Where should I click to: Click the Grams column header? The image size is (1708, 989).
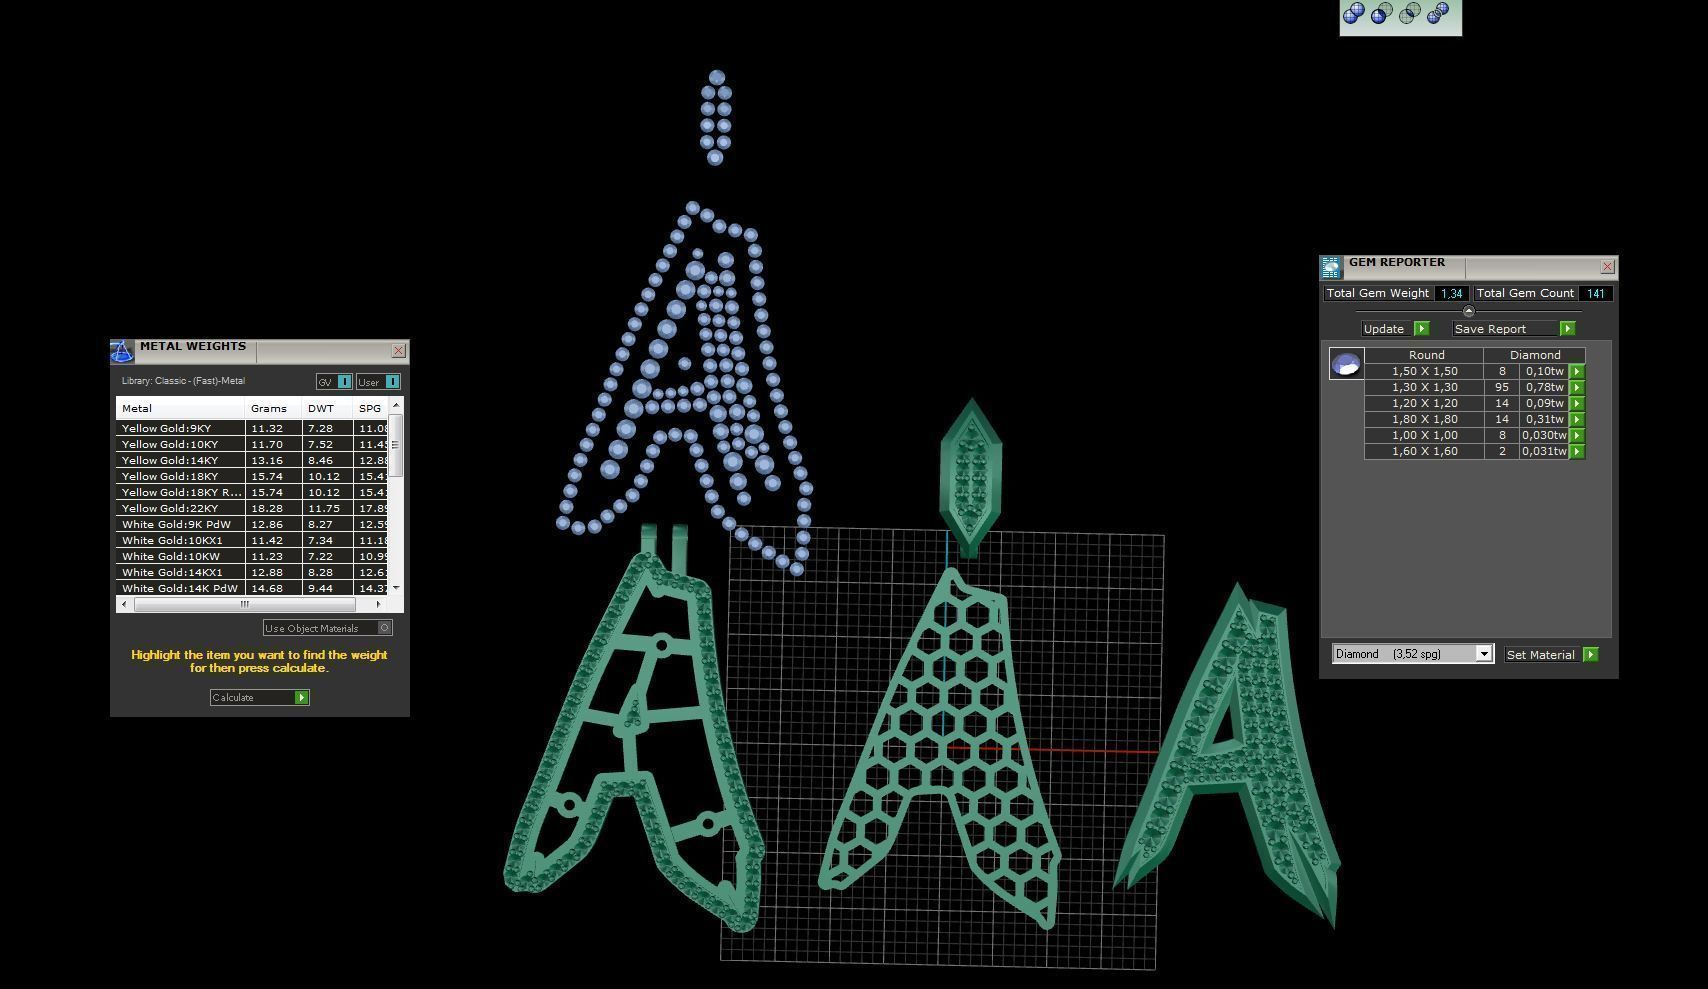273,408
